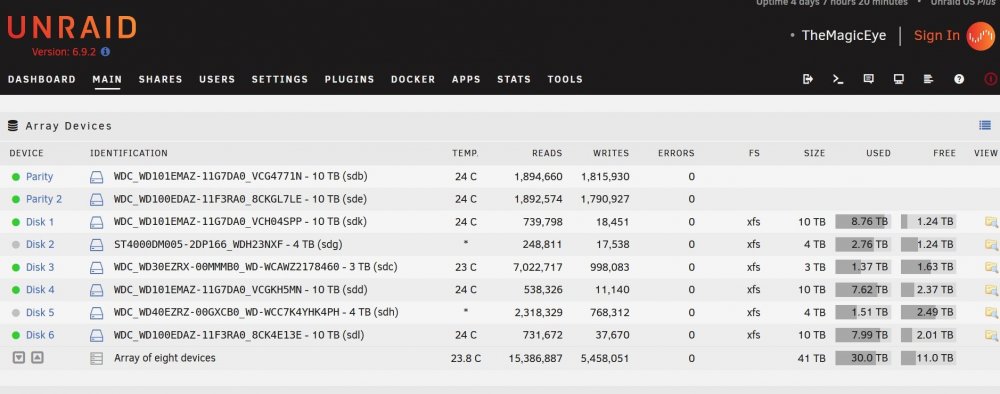The image size is (1000, 394).
Task: Click the Sign In link
Action: (x=936, y=36)
